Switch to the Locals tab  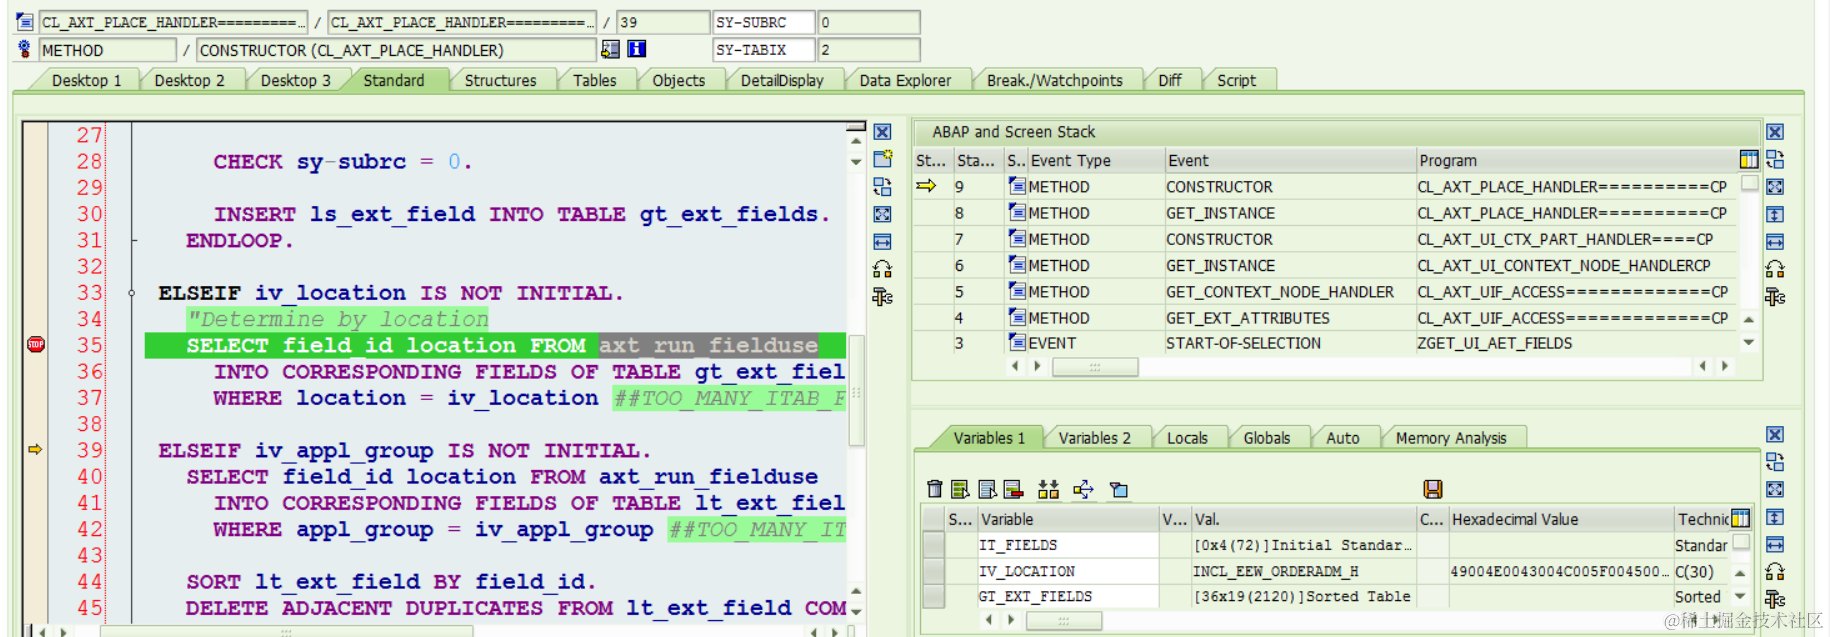click(x=1187, y=438)
